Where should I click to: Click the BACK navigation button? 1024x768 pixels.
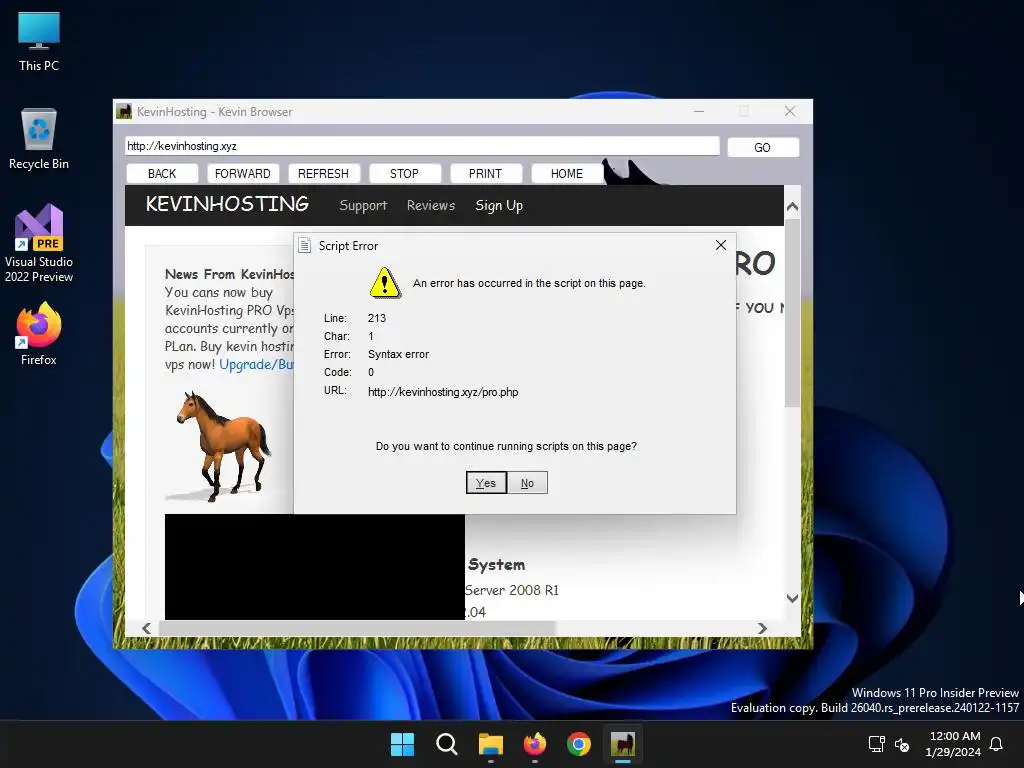[x=162, y=174]
